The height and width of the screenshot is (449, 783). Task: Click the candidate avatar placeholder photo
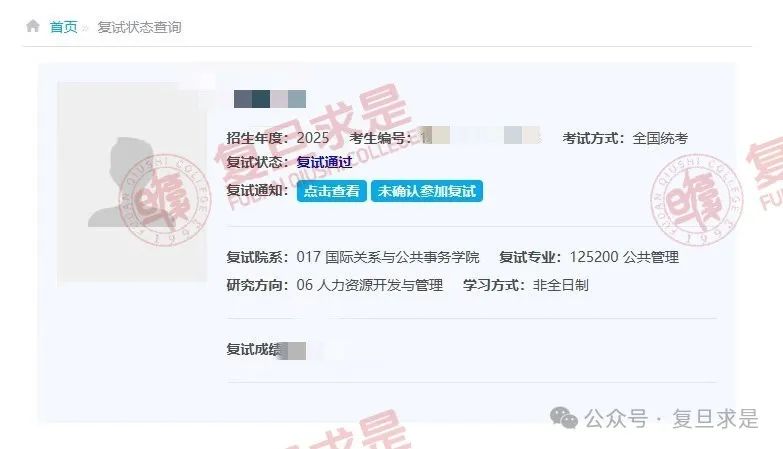(x=132, y=184)
